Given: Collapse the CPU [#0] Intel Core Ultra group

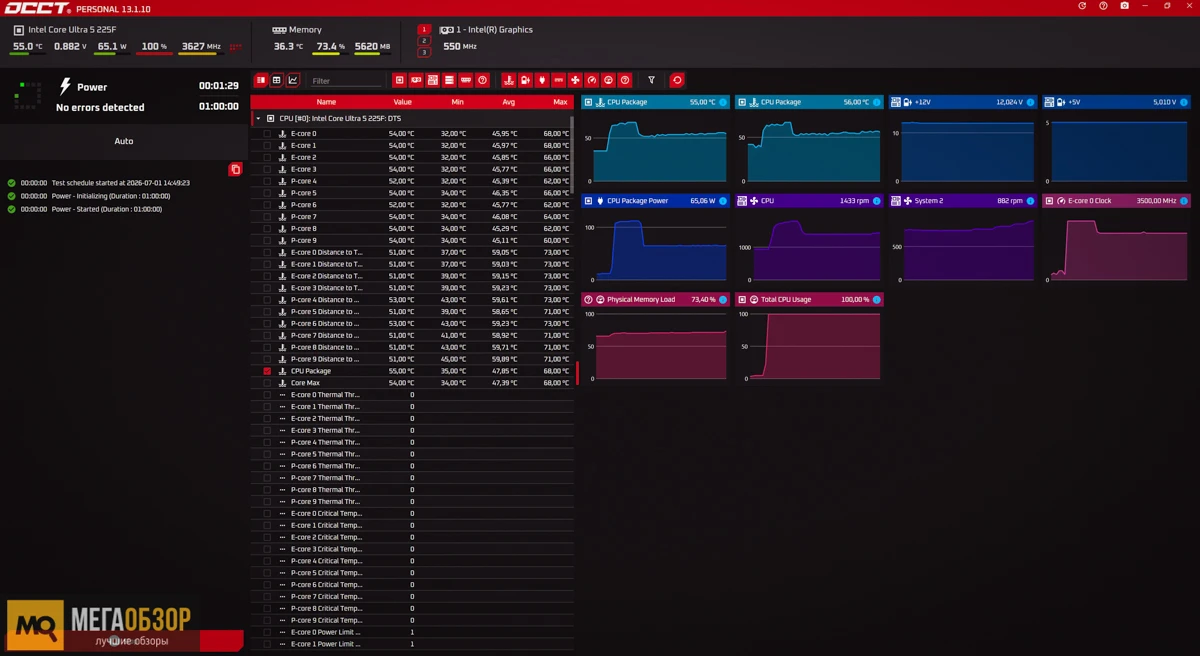Looking at the screenshot, I should [x=257, y=118].
